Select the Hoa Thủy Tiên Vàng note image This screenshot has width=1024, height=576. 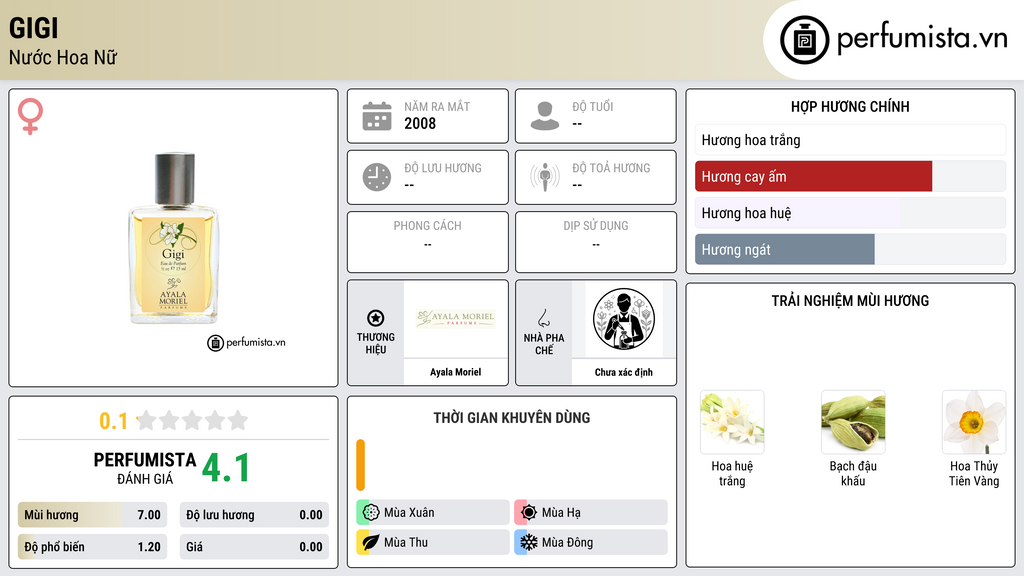click(974, 422)
